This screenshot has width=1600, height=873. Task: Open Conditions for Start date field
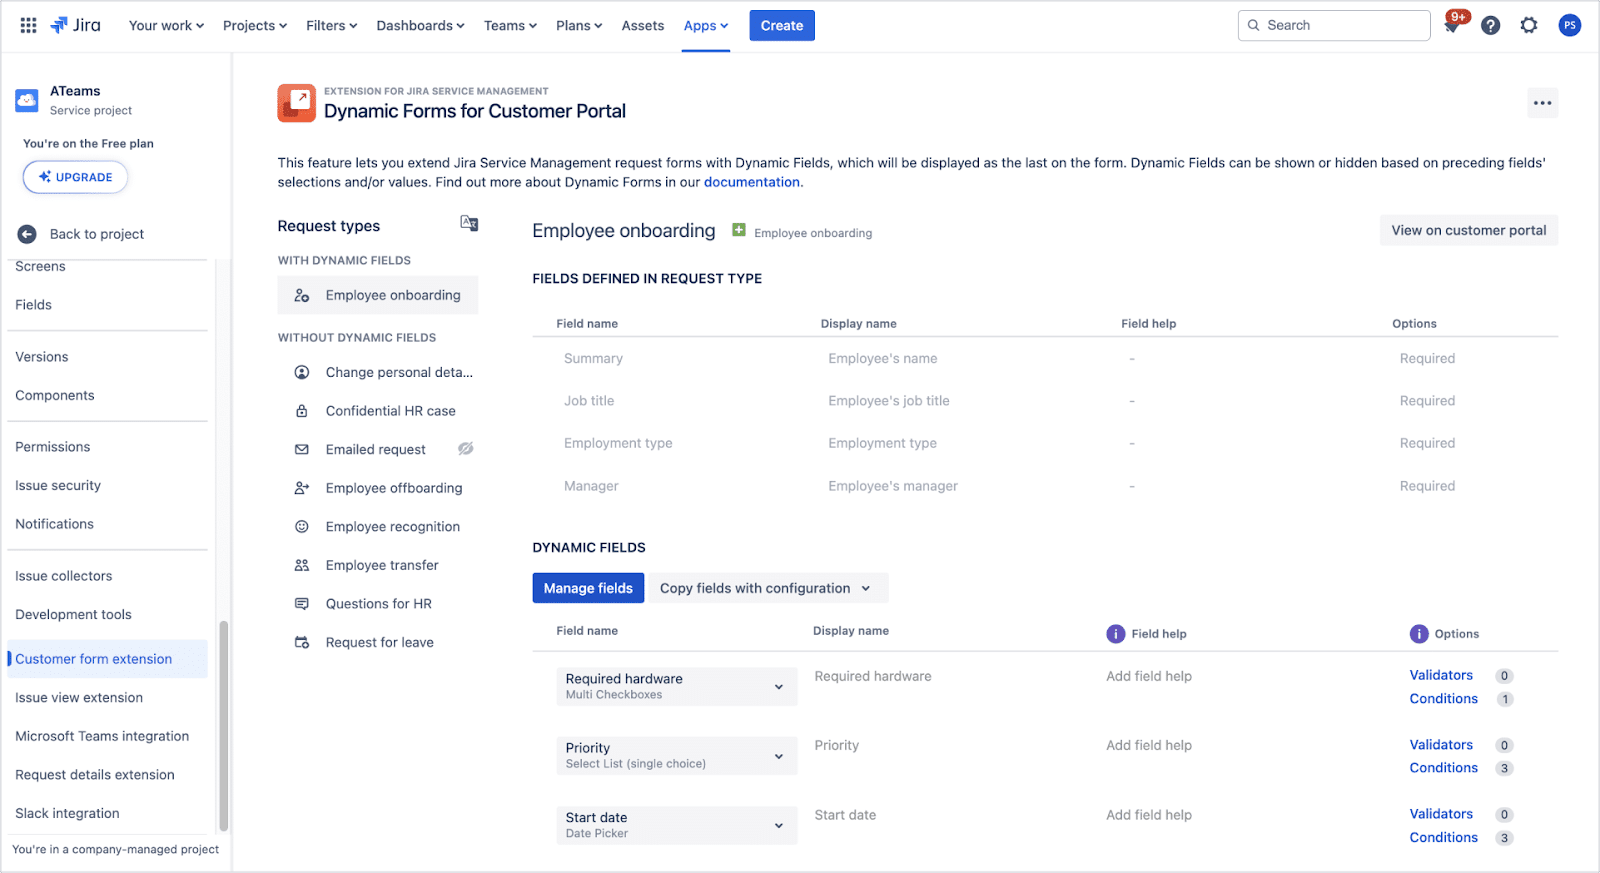point(1444,838)
